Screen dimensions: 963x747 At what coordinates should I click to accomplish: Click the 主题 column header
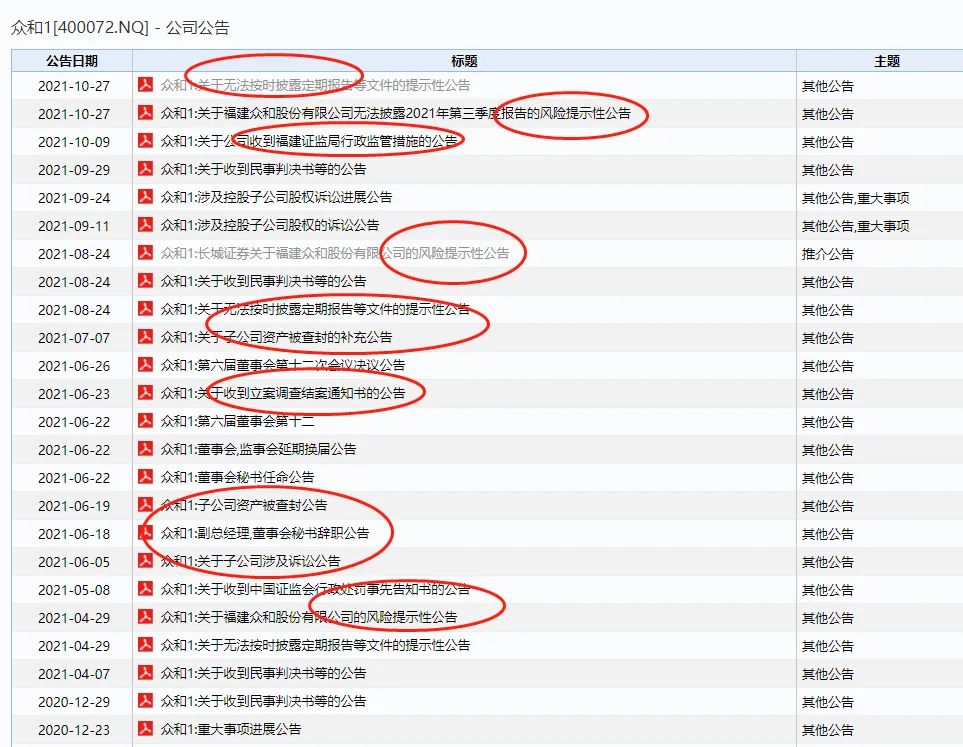[x=887, y=61]
